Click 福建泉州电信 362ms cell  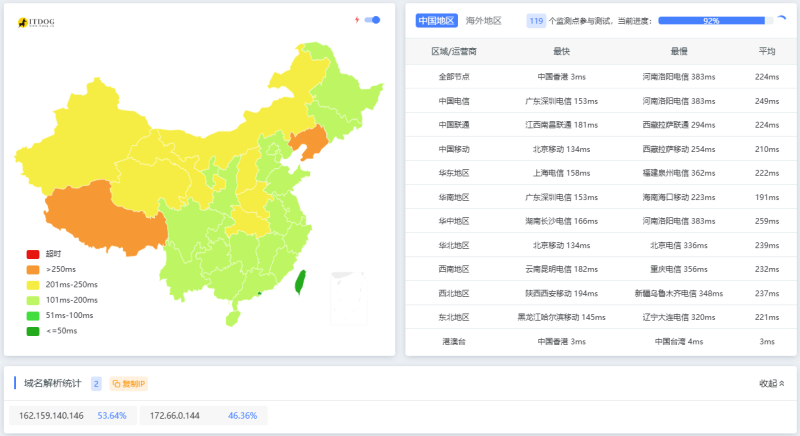point(679,173)
